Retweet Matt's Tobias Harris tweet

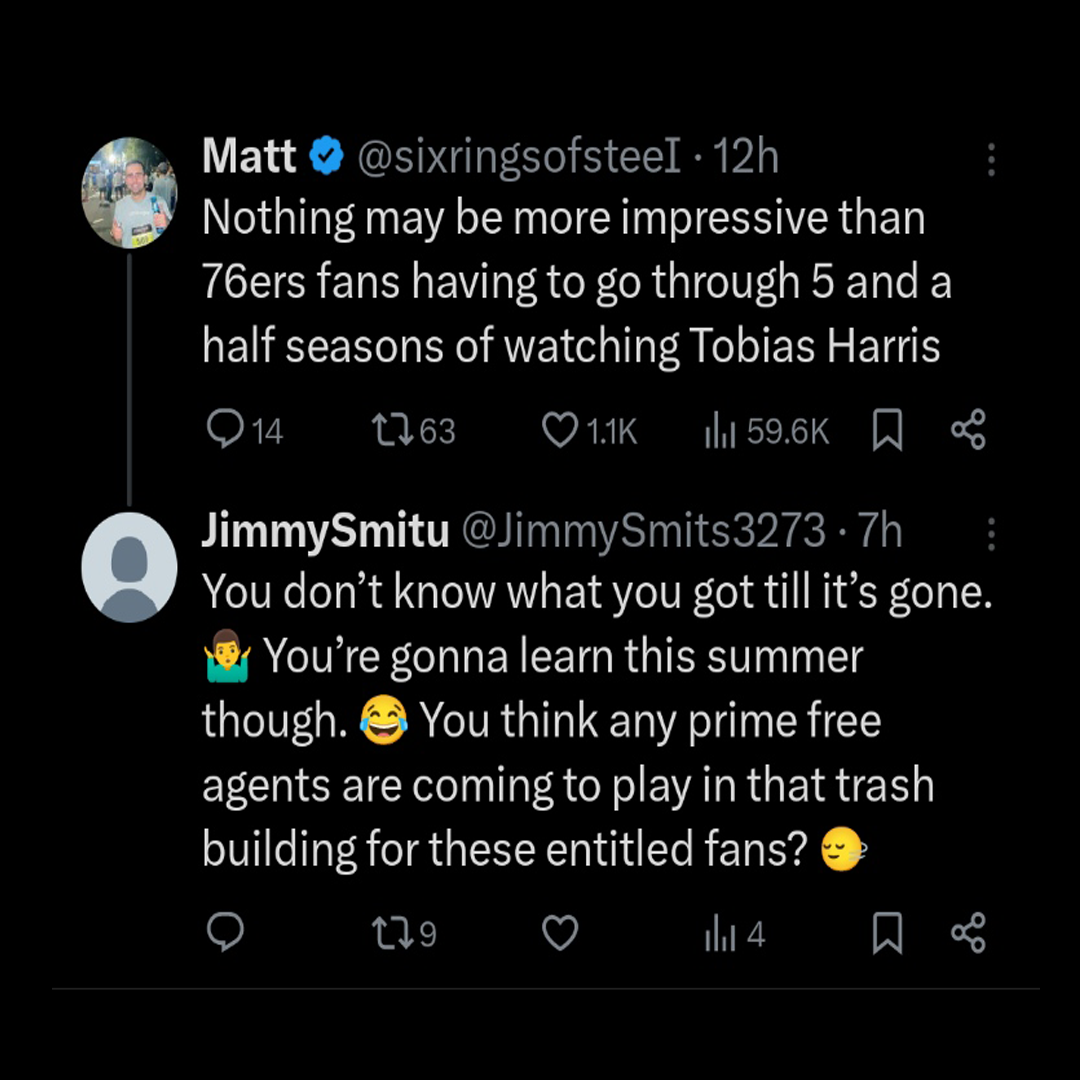coord(386,431)
